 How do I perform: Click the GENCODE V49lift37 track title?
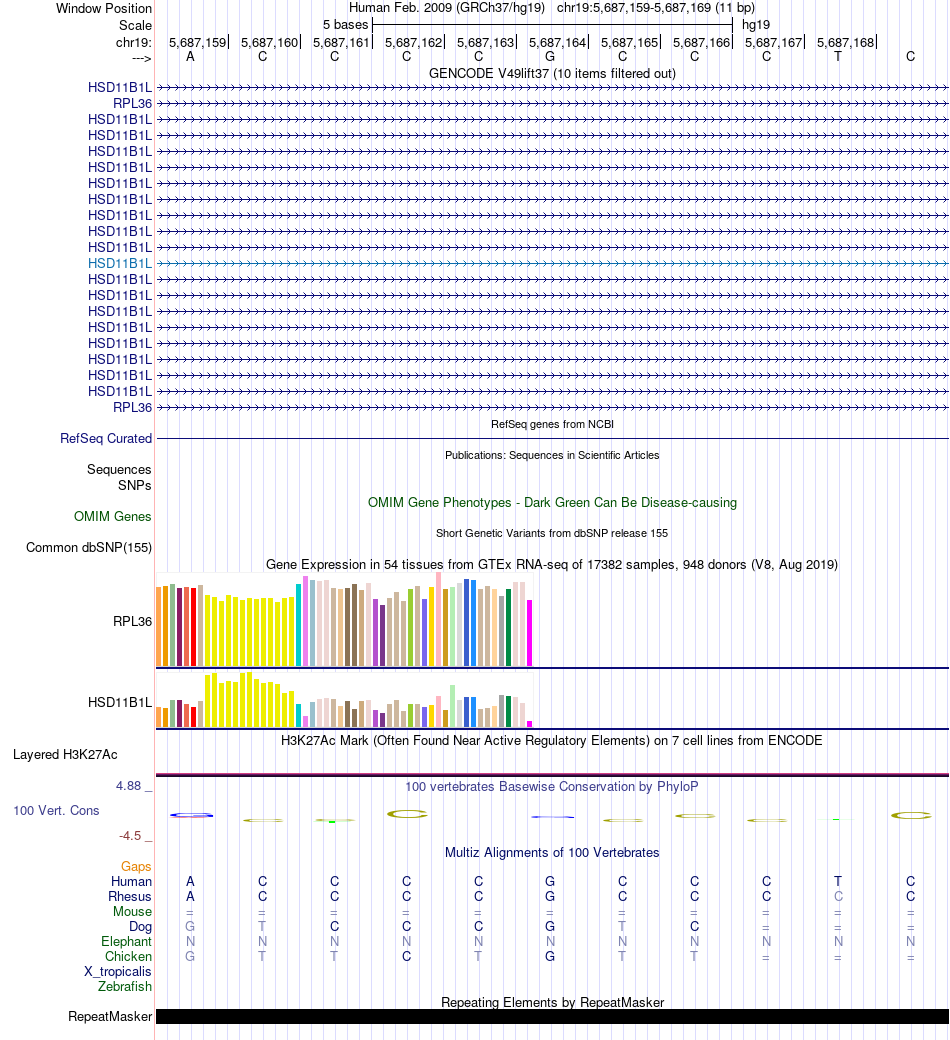coord(552,73)
